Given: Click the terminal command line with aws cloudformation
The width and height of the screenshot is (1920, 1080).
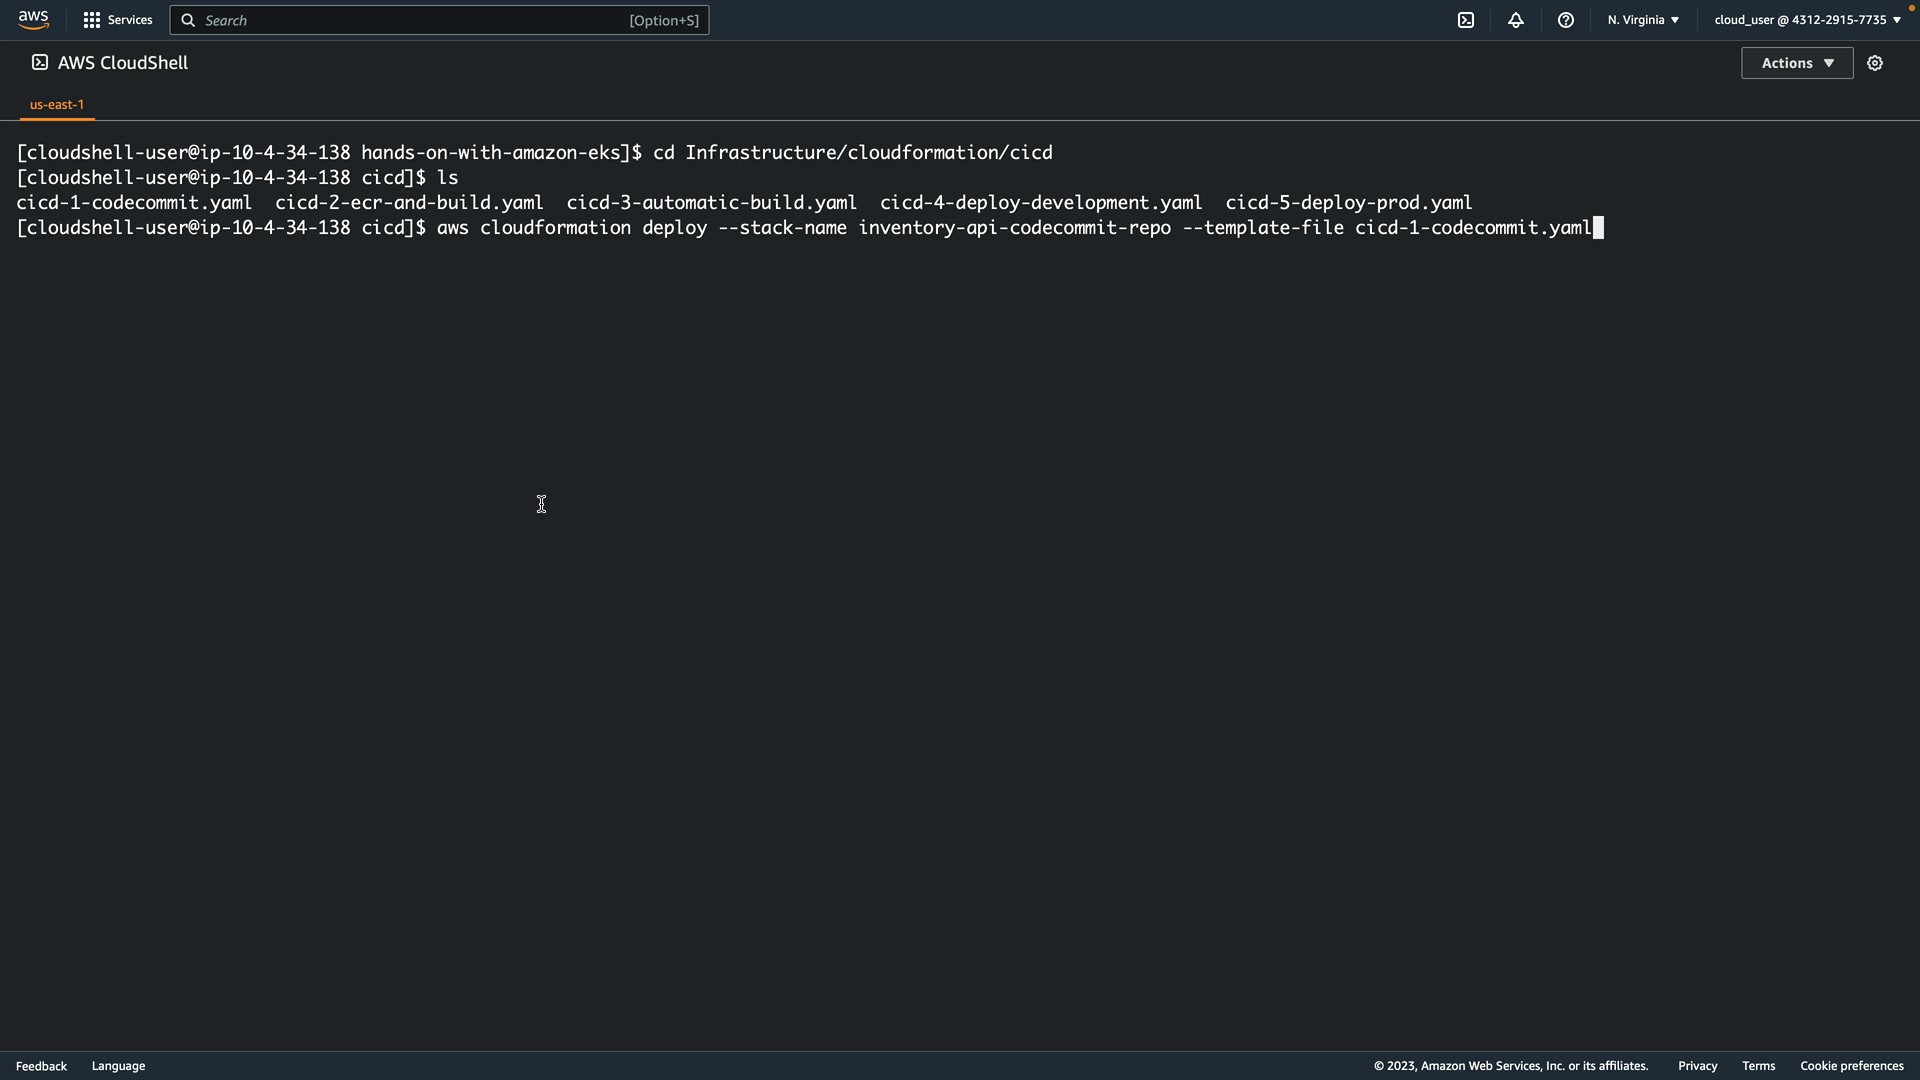Looking at the screenshot, I should pyautogui.click(x=1012, y=228).
